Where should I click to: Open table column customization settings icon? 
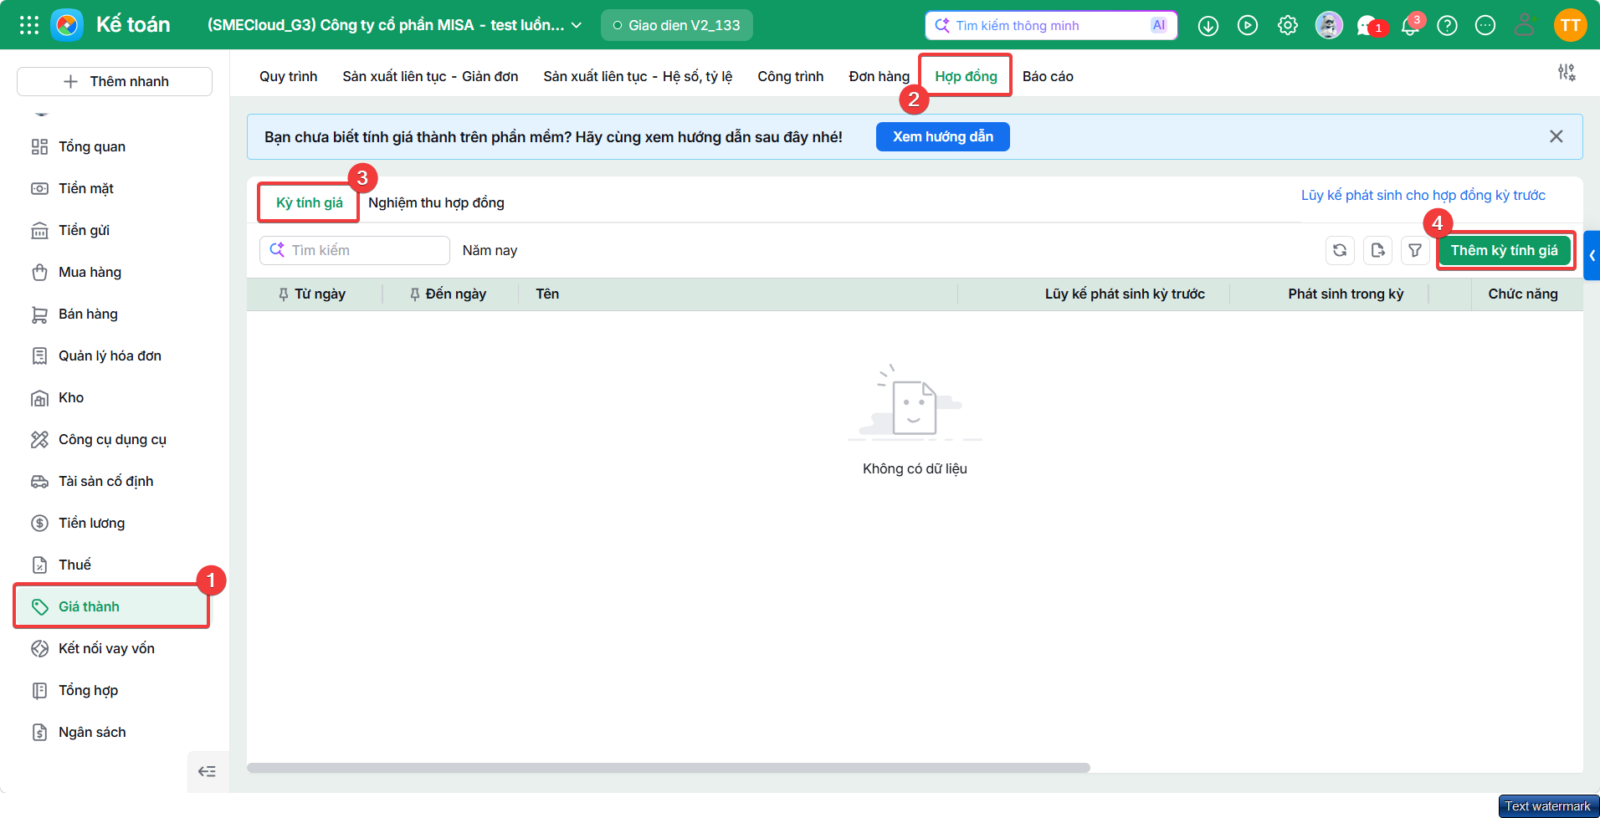point(1566,72)
